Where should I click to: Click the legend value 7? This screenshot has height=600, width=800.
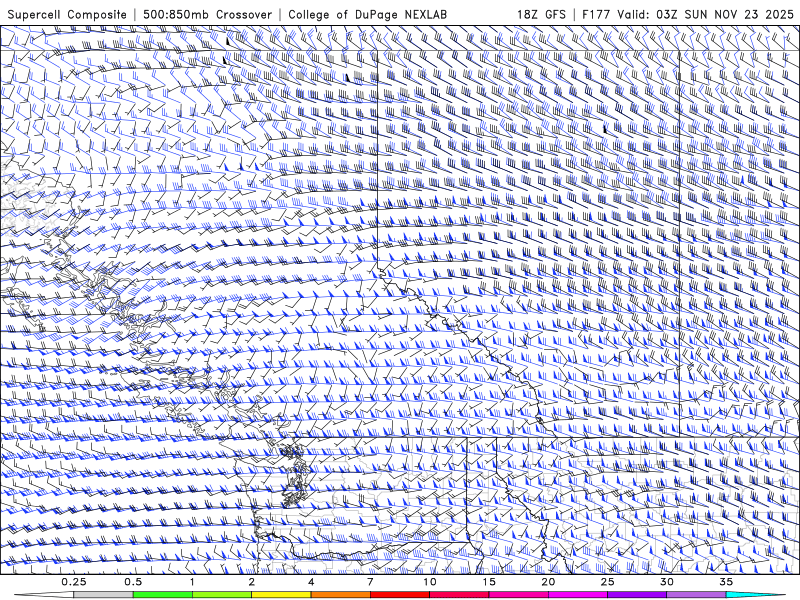click(x=370, y=582)
